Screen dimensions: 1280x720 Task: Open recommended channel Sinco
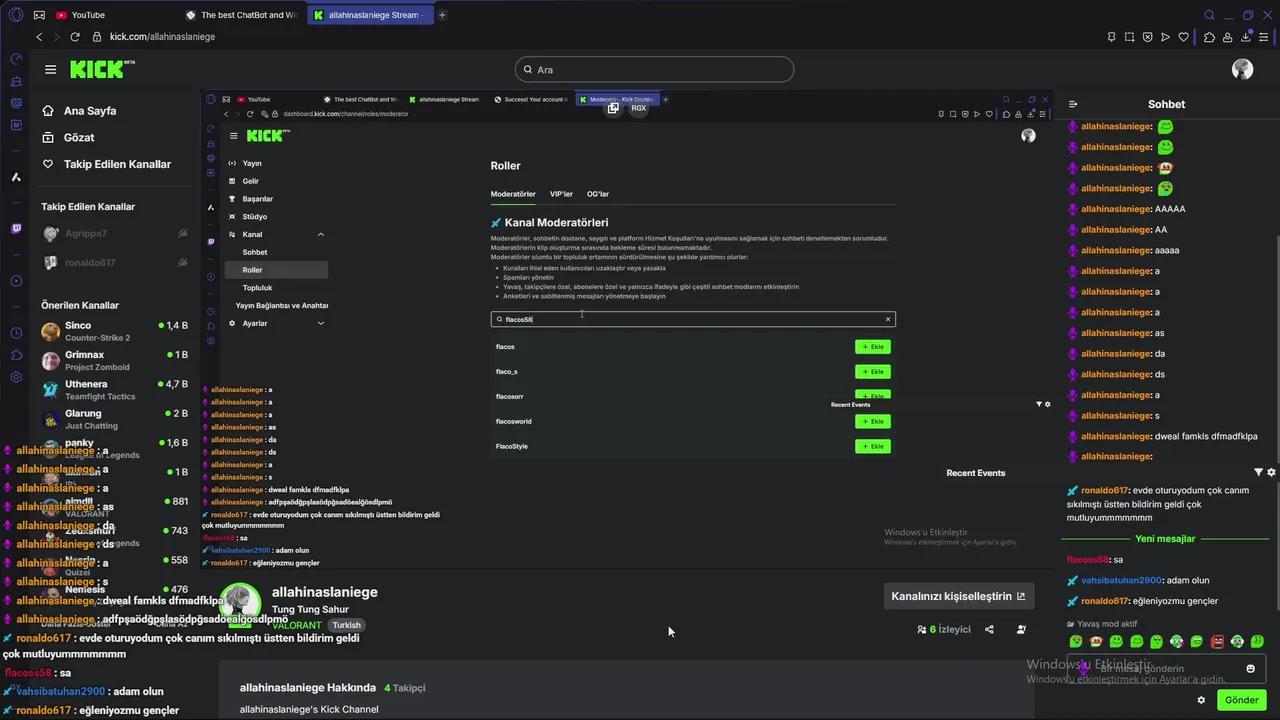click(x=115, y=331)
